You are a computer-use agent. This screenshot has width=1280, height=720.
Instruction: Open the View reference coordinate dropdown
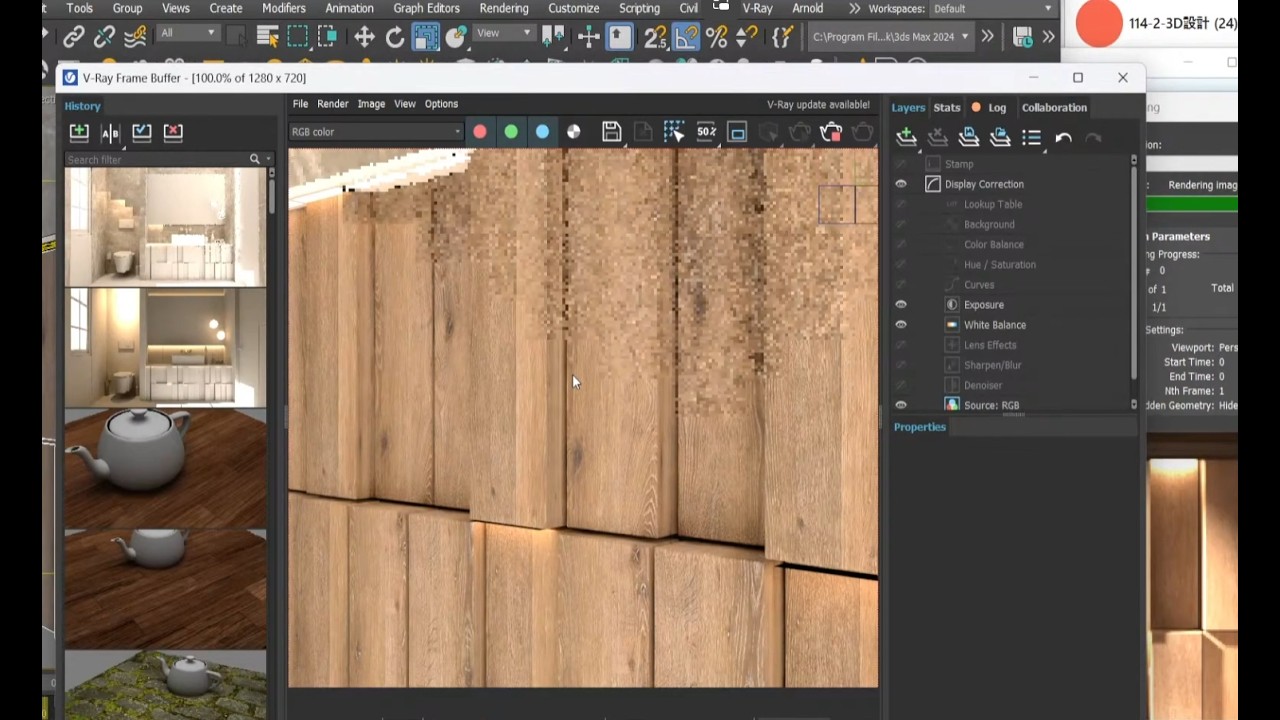coord(504,33)
